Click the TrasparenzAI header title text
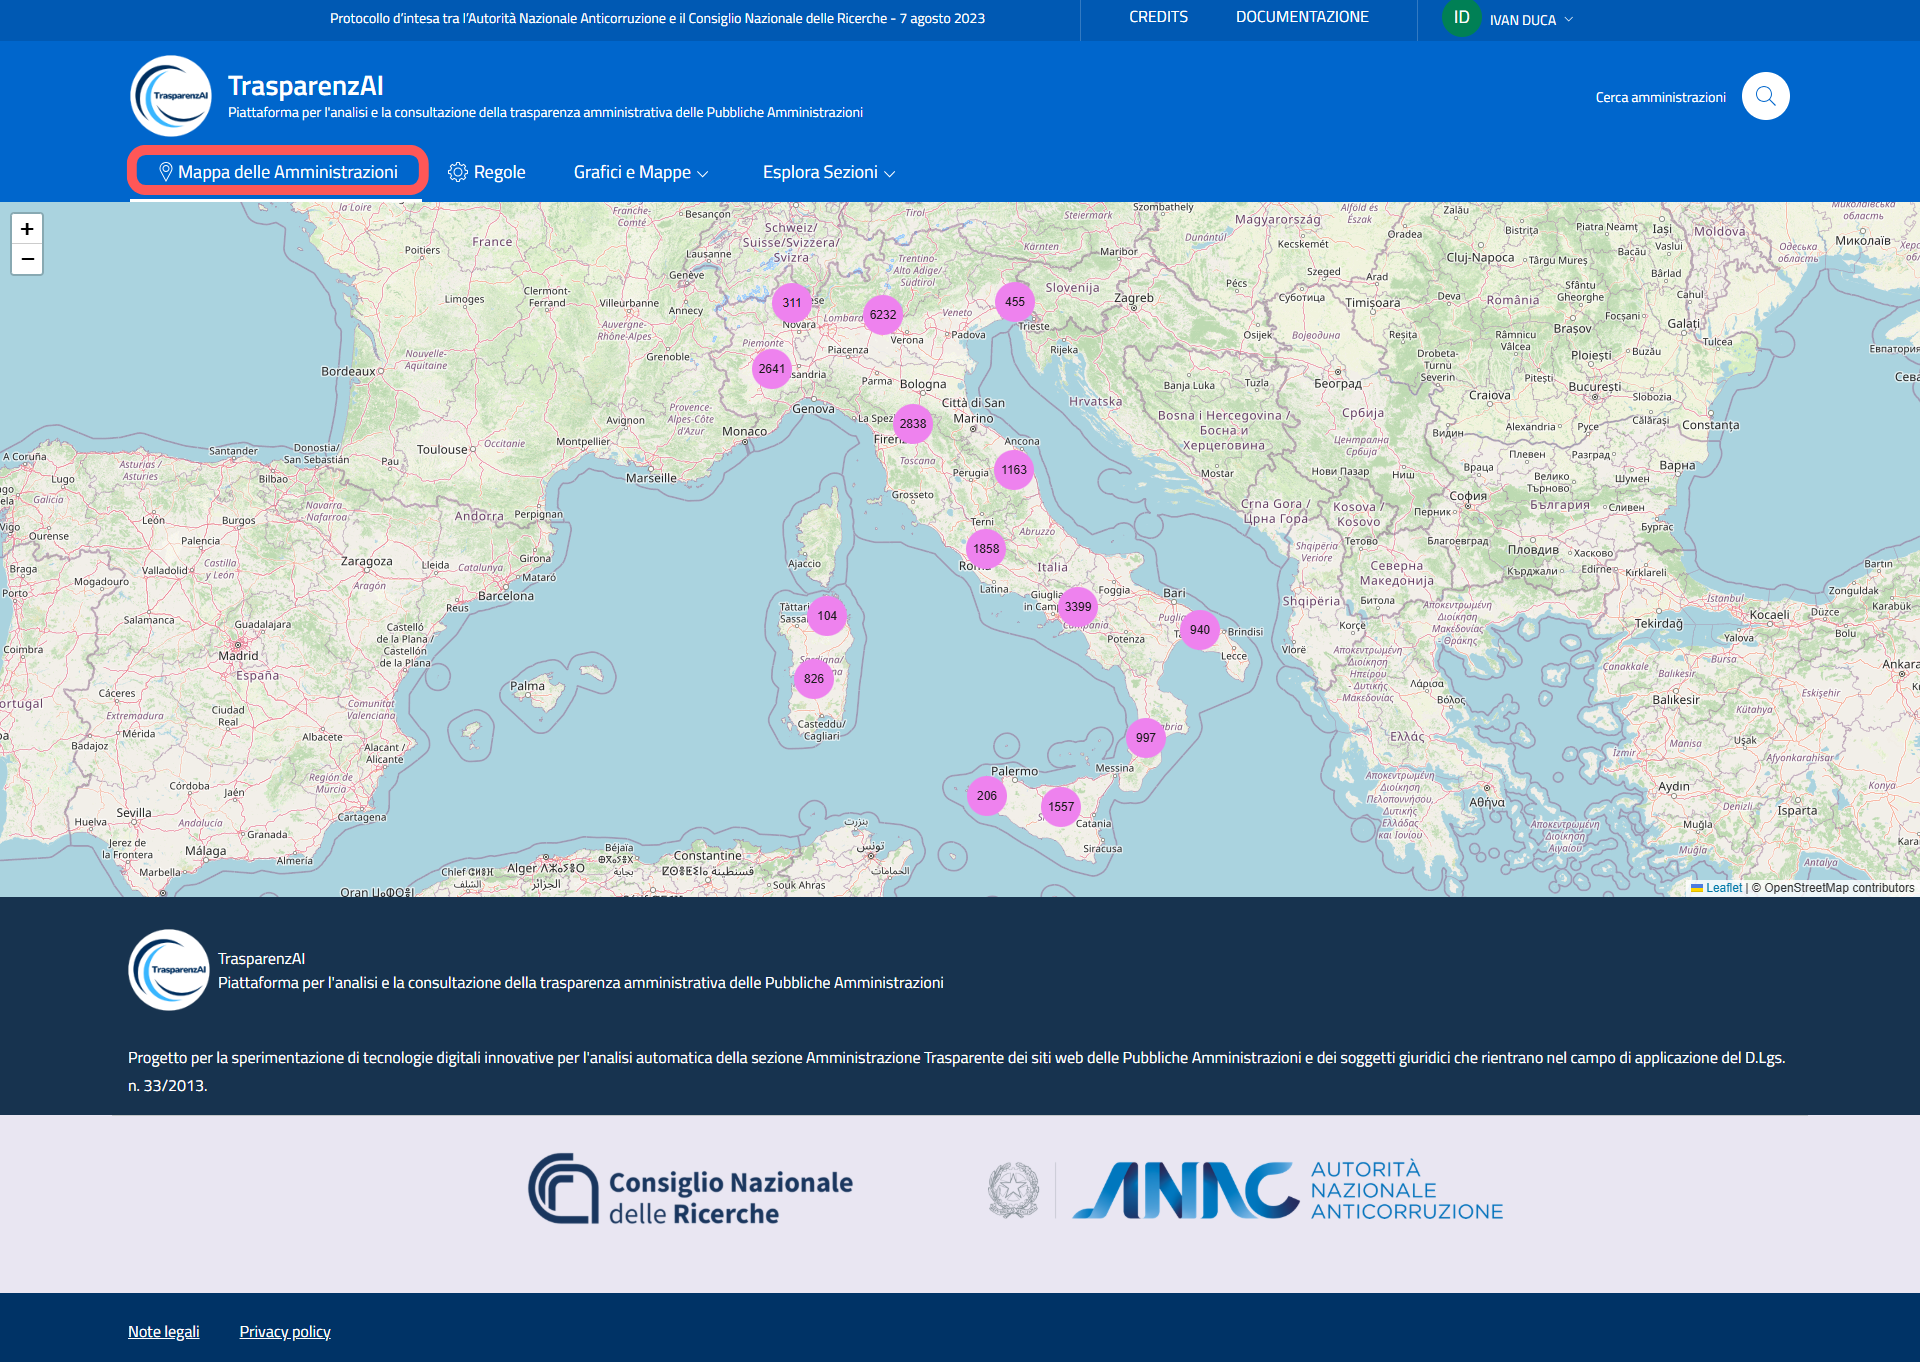 pos(306,86)
